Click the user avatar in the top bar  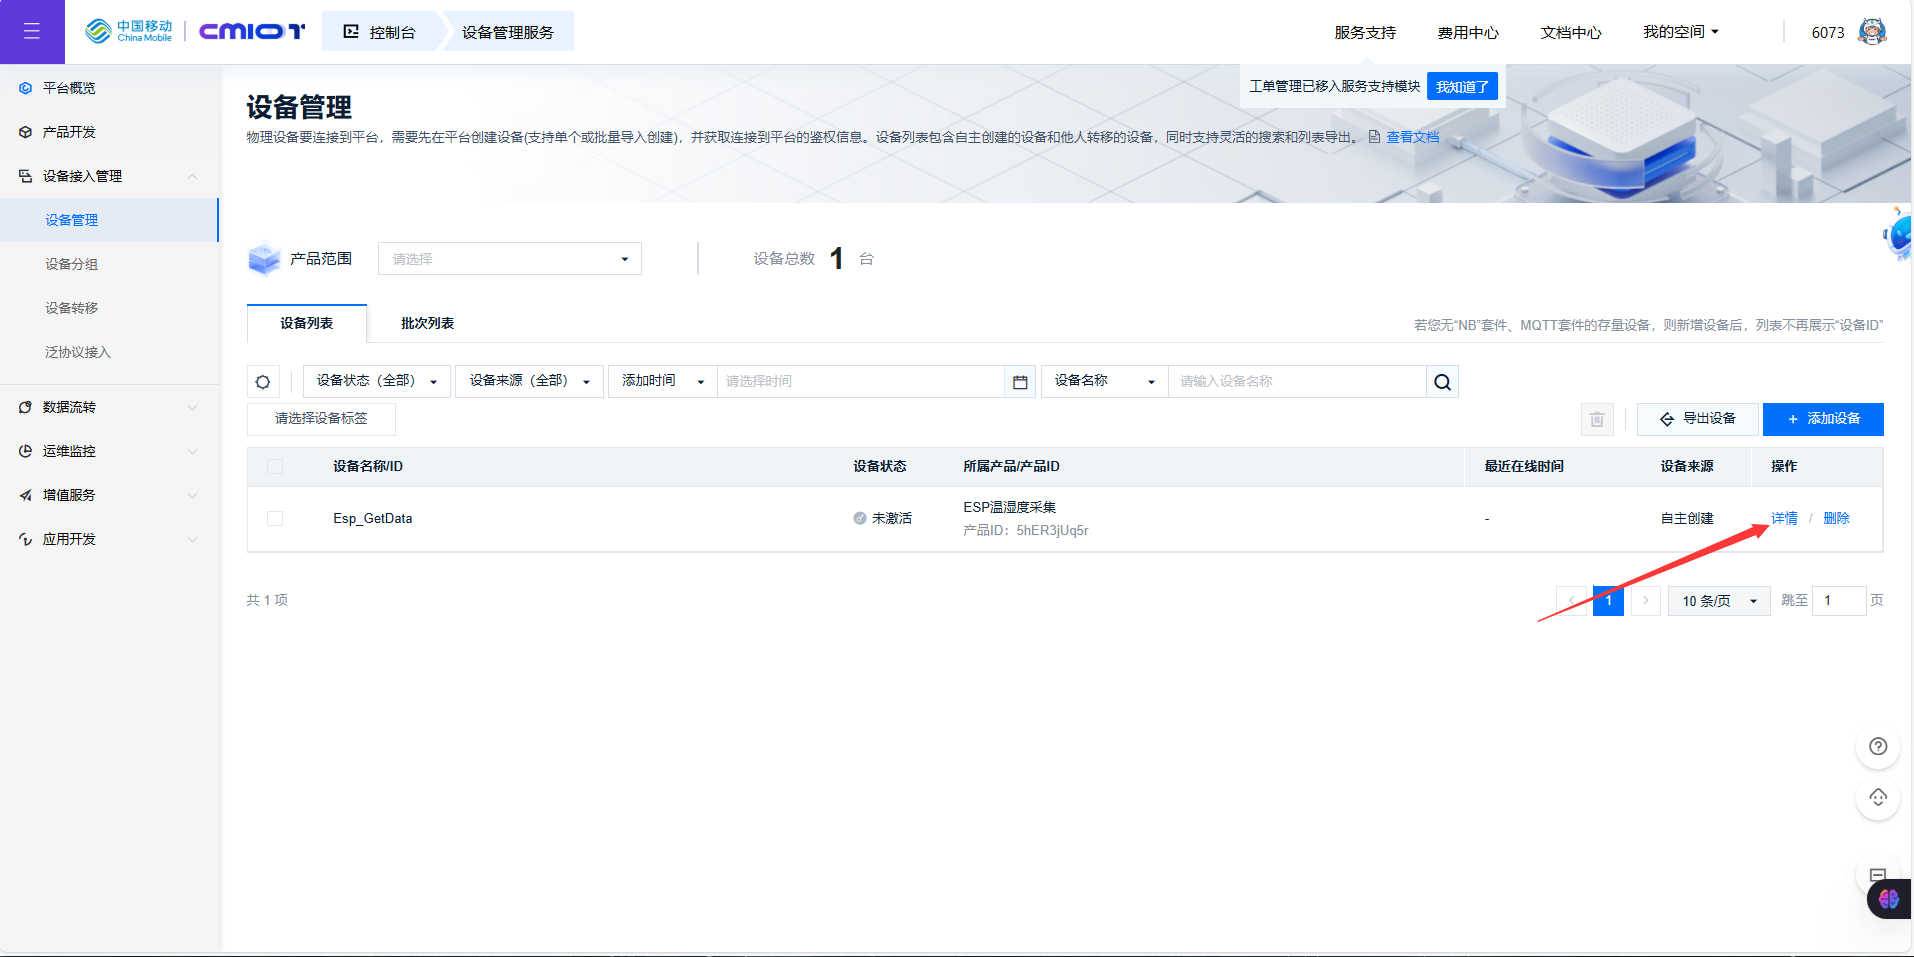1871,30
